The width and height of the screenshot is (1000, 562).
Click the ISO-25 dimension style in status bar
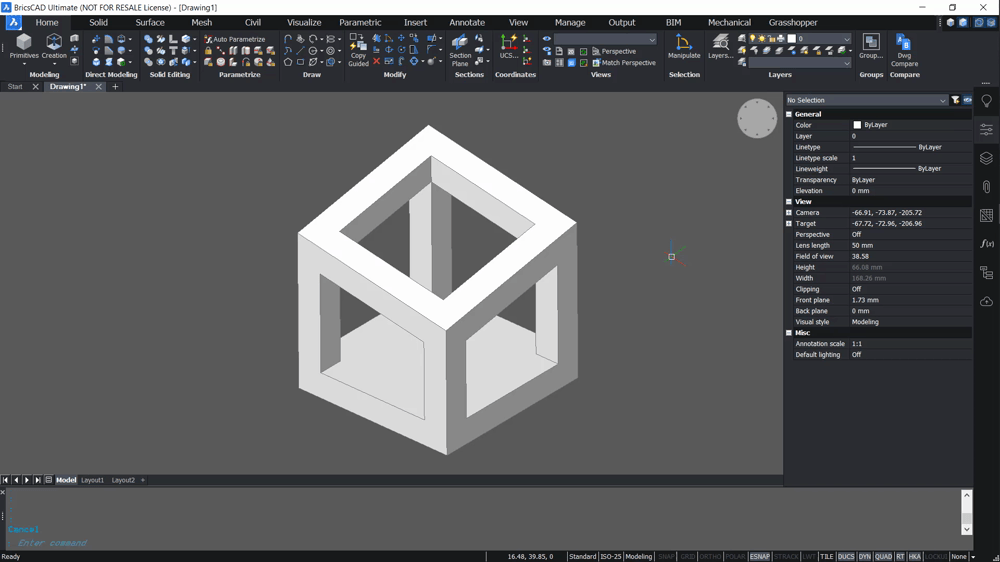point(610,556)
